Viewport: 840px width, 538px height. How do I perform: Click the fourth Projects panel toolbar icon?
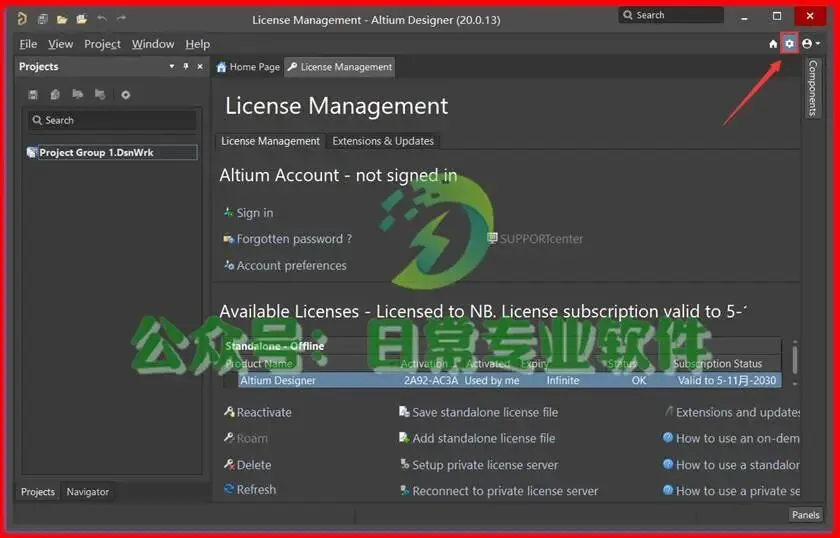pos(100,95)
